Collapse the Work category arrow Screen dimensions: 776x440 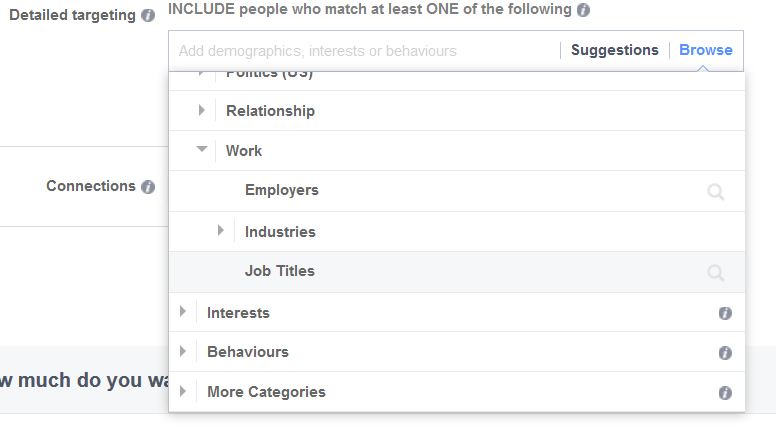pos(202,150)
